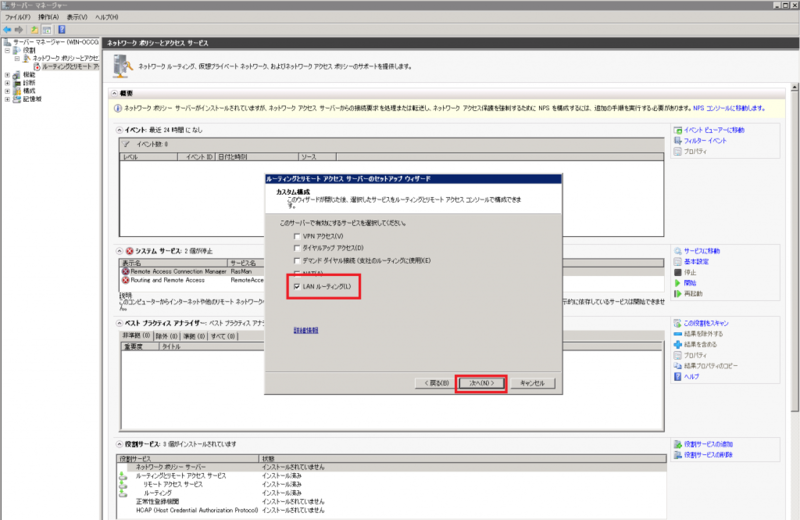Collapse the ネットワーク ポリシーとアクセス tree node
The width and height of the screenshot is (800, 520).
tap(17, 59)
